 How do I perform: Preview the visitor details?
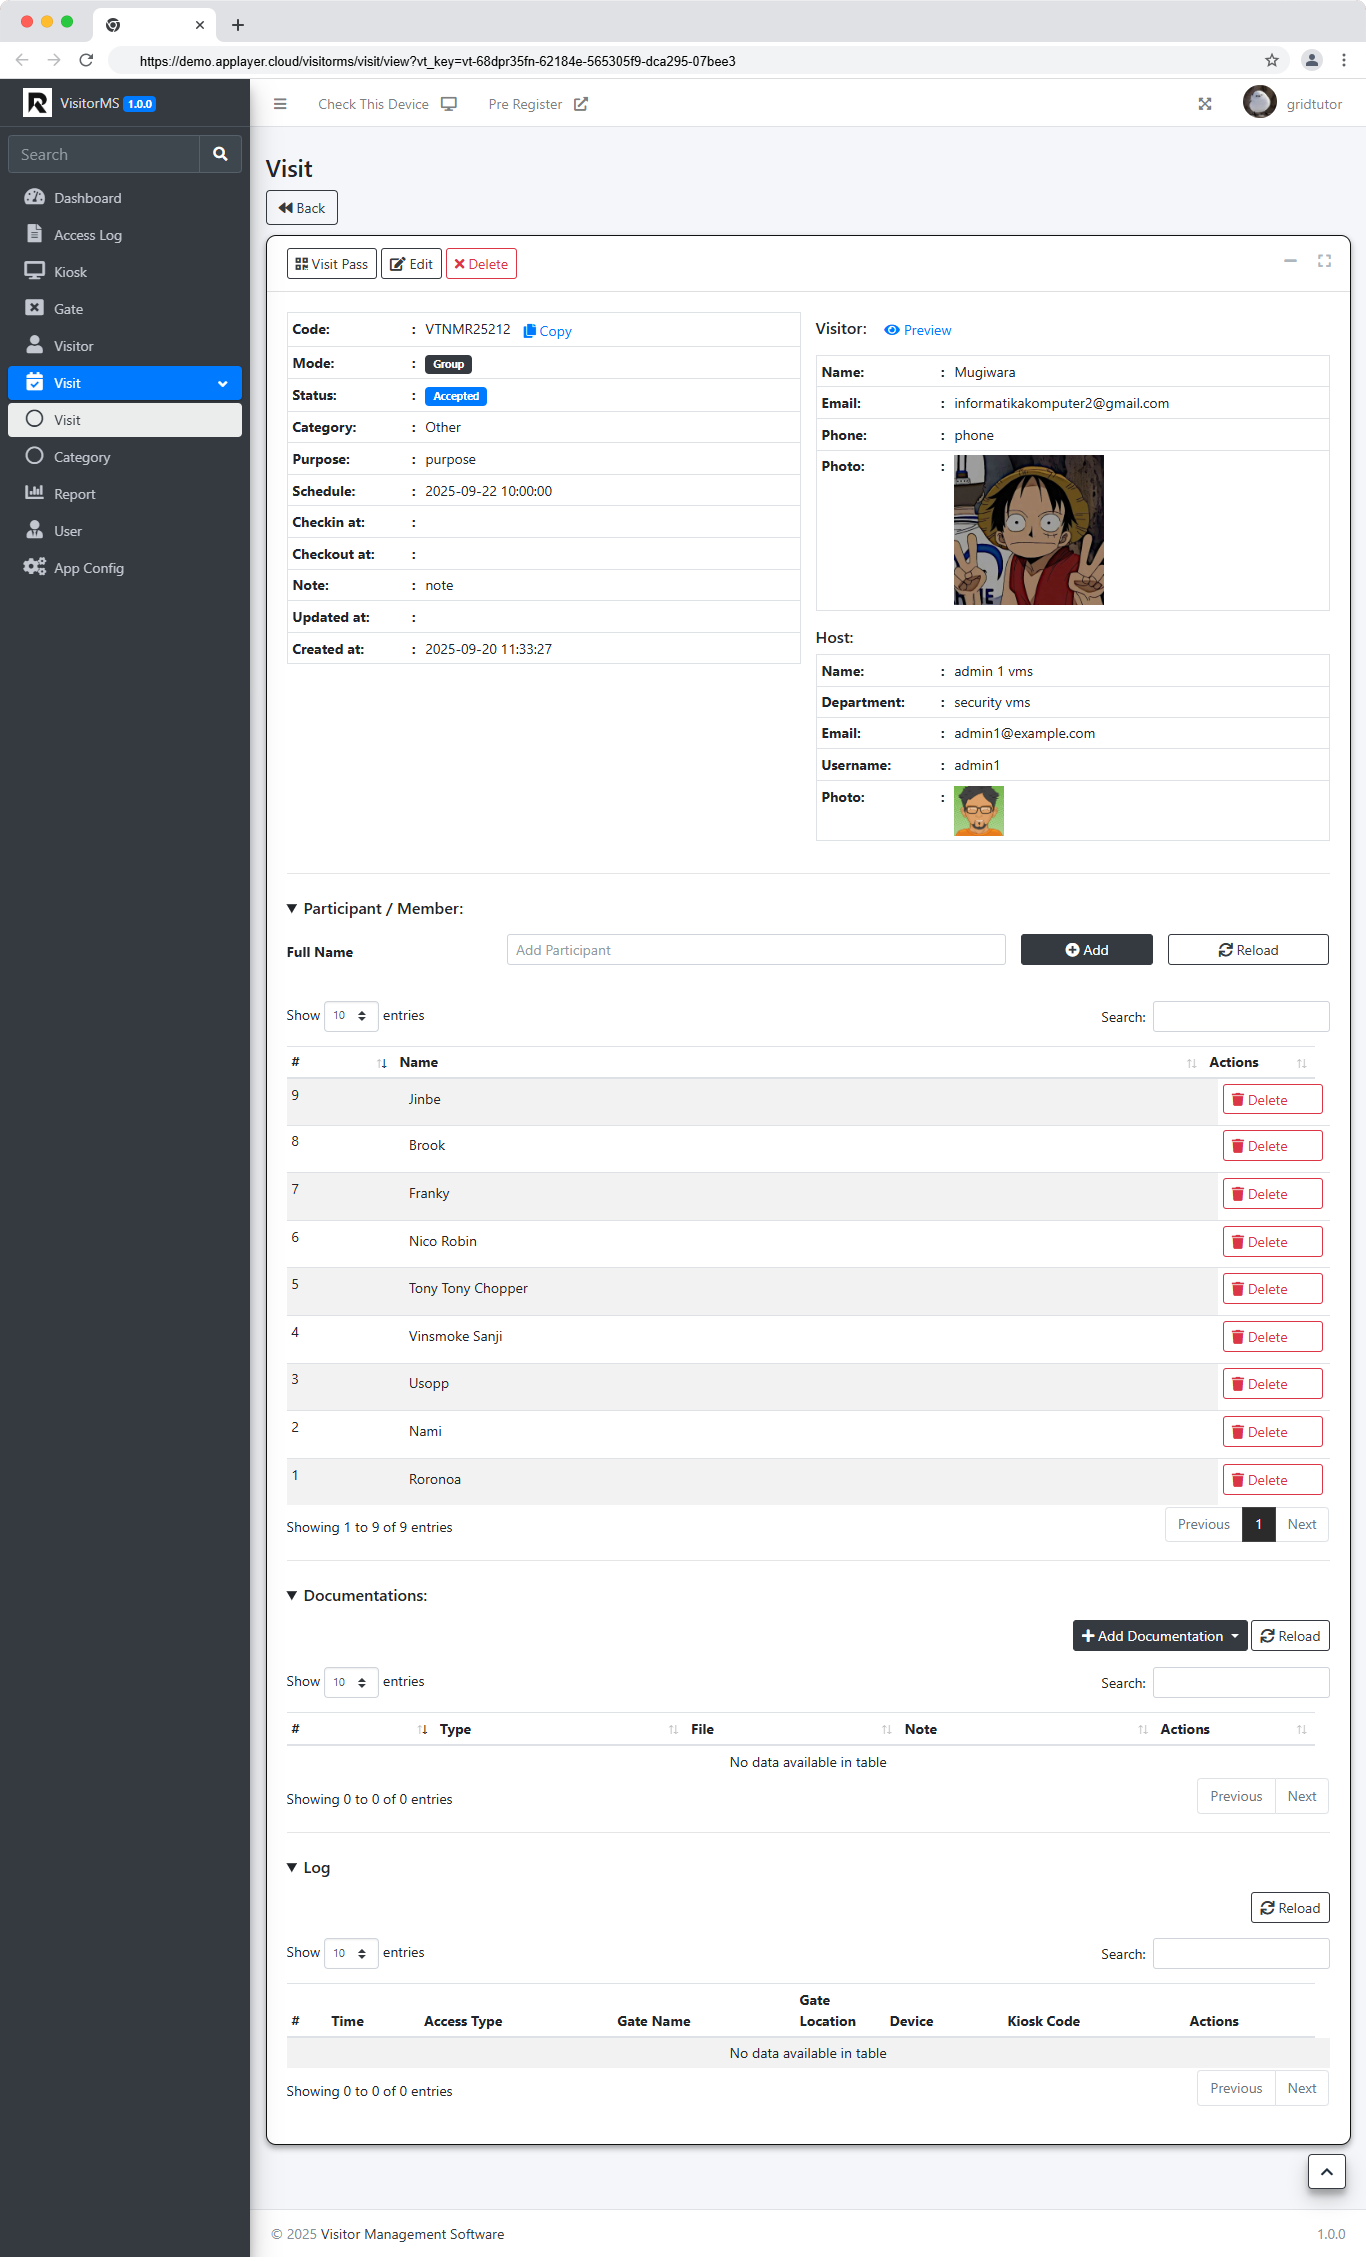[x=918, y=330]
